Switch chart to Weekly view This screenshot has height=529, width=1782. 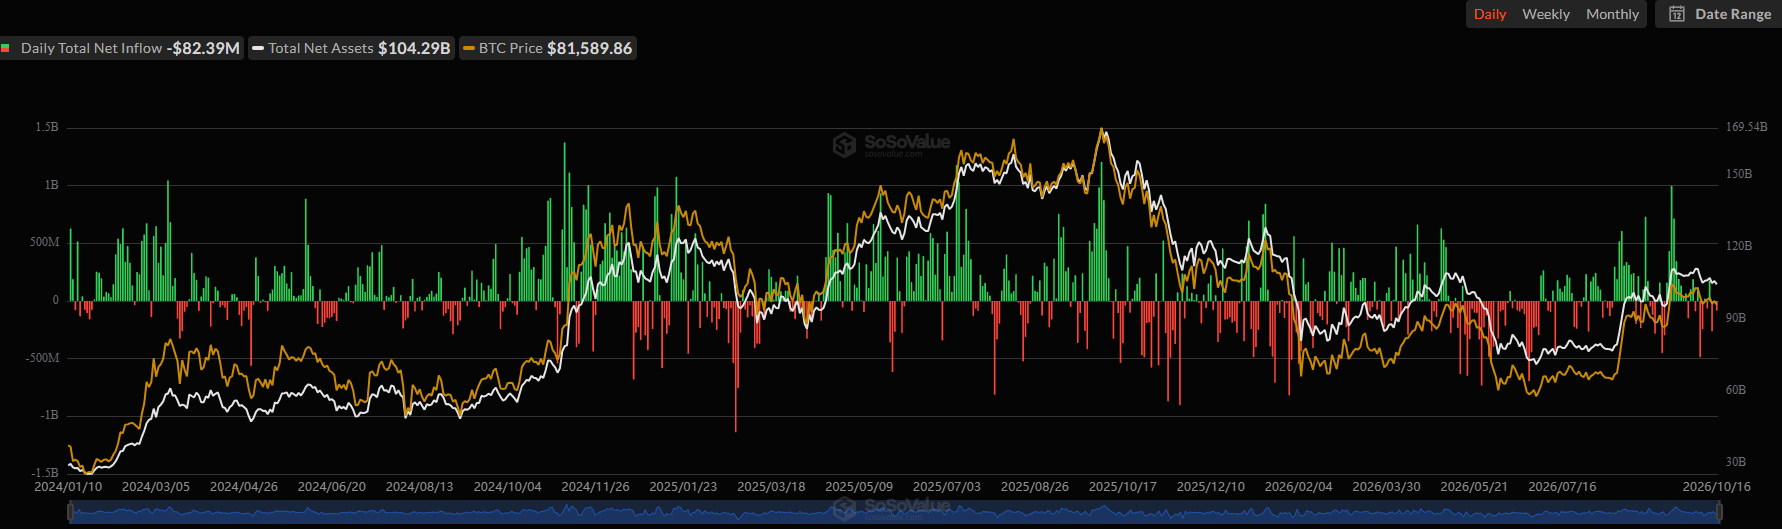(1546, 14)
